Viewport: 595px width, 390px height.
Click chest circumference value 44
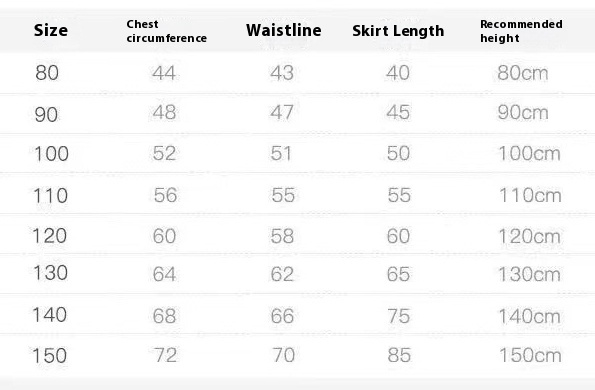pos(164,73)
